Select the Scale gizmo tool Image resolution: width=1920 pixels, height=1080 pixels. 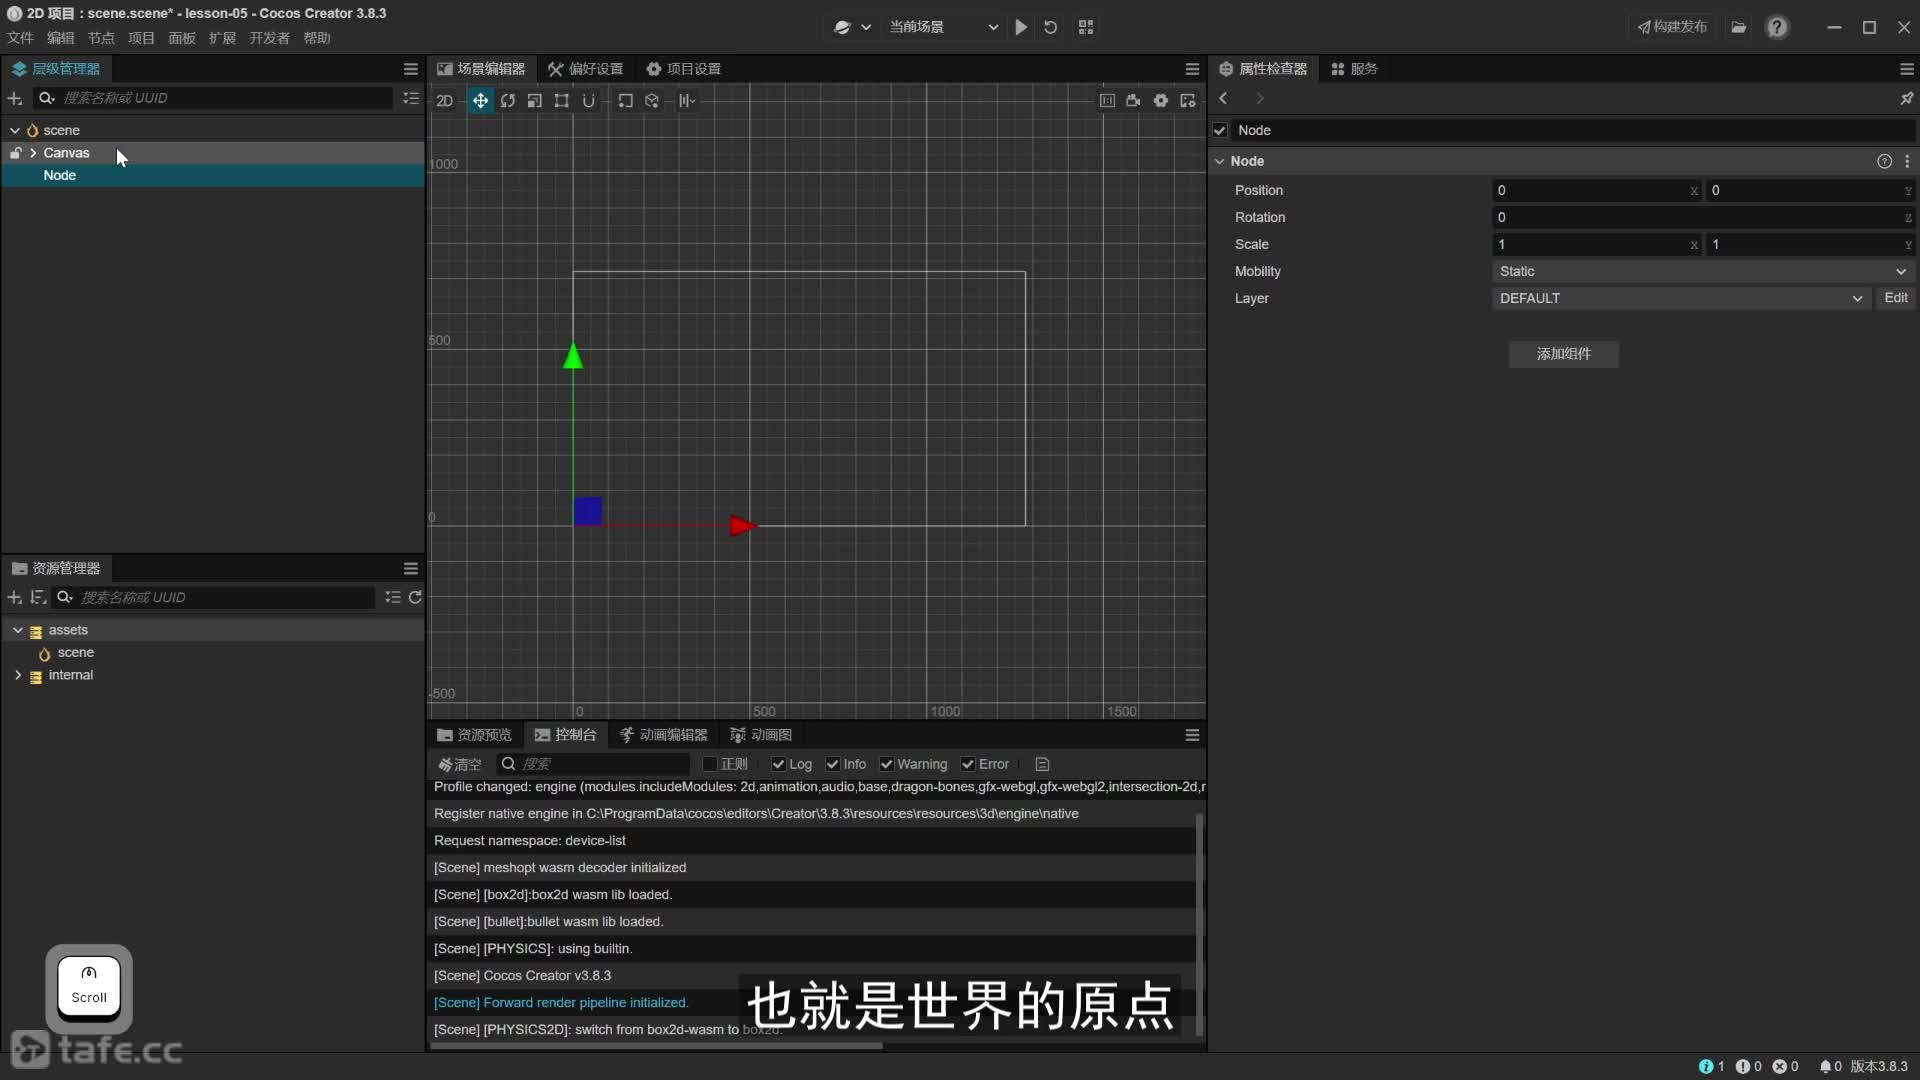pos(535,100)
